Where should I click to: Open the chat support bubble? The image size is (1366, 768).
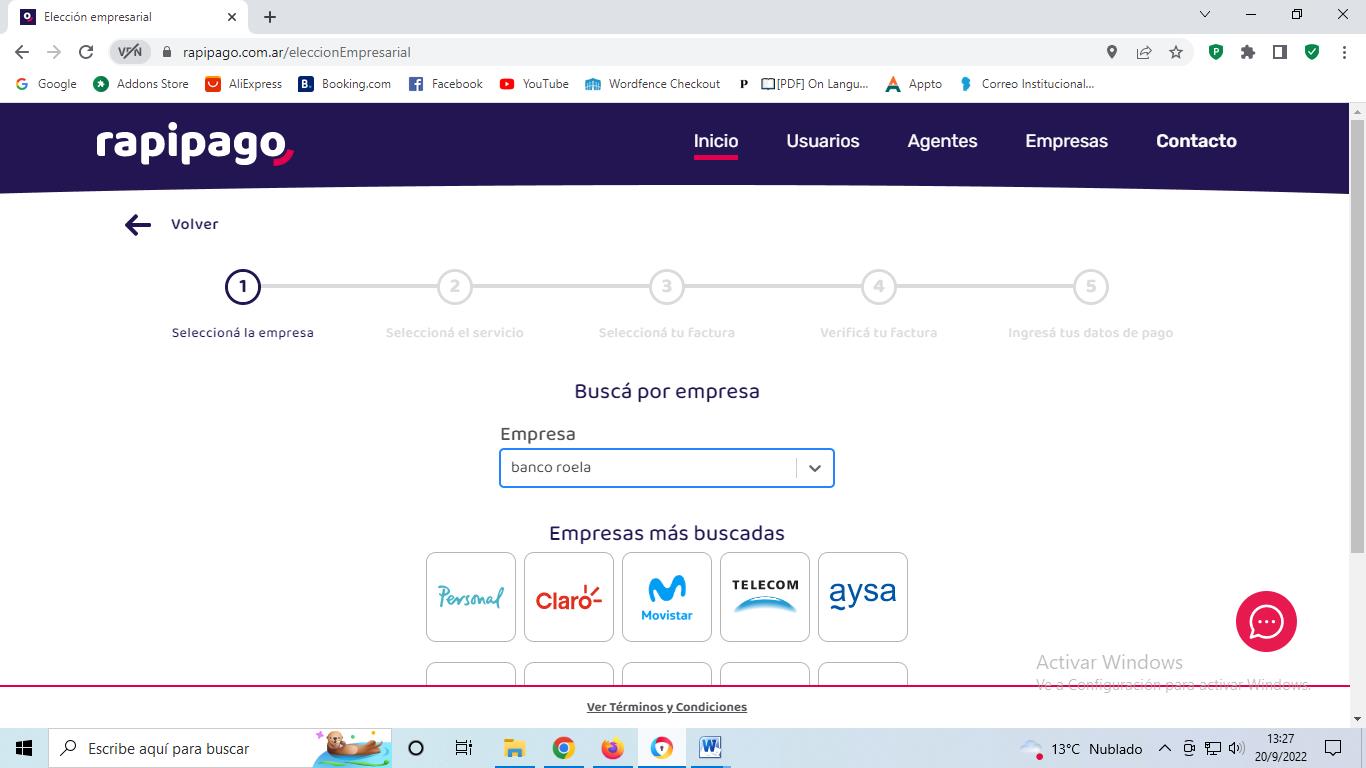coord(1266,621)
